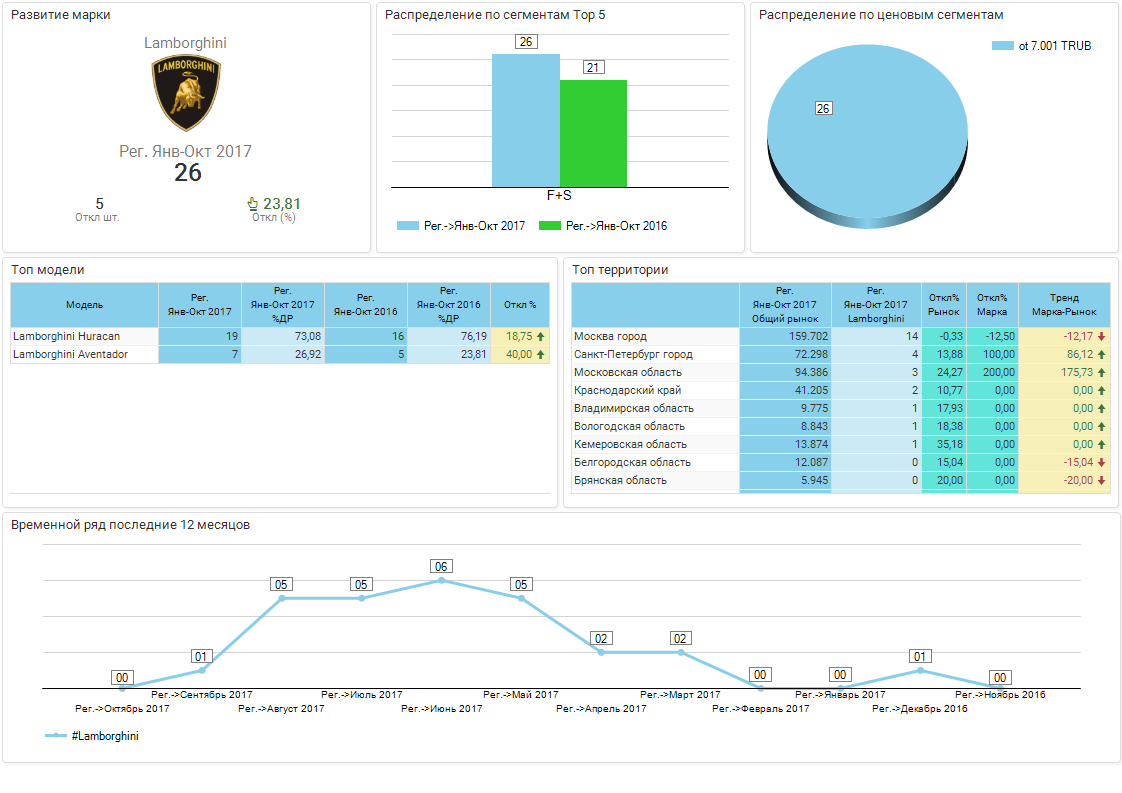This screenshot has height=793, width=1122.
Task: Click Московская область territory name
Action: click(x=628, y=372)
